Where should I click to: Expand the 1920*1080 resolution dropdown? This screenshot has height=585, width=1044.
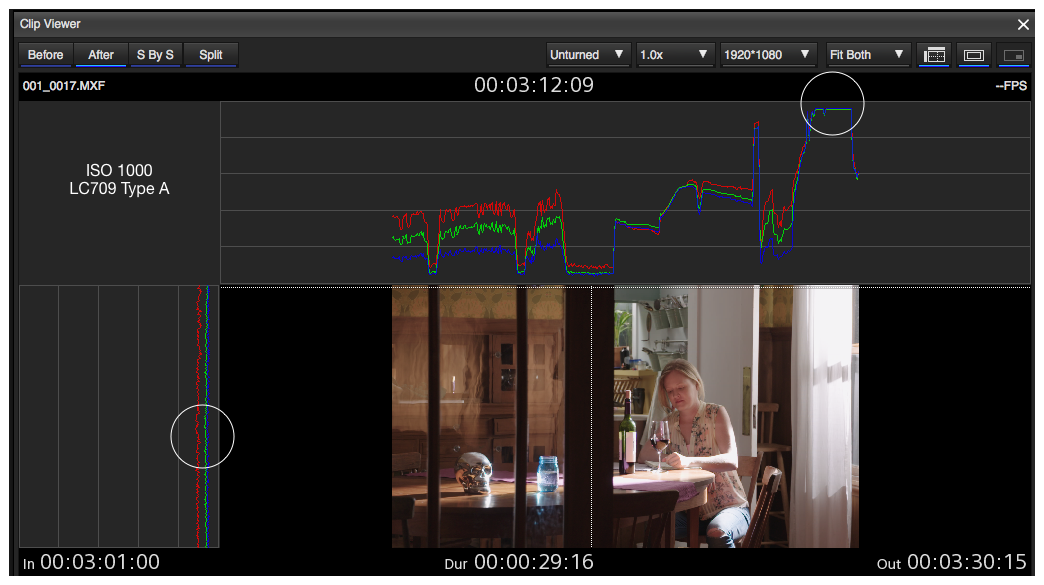point(768,55)
